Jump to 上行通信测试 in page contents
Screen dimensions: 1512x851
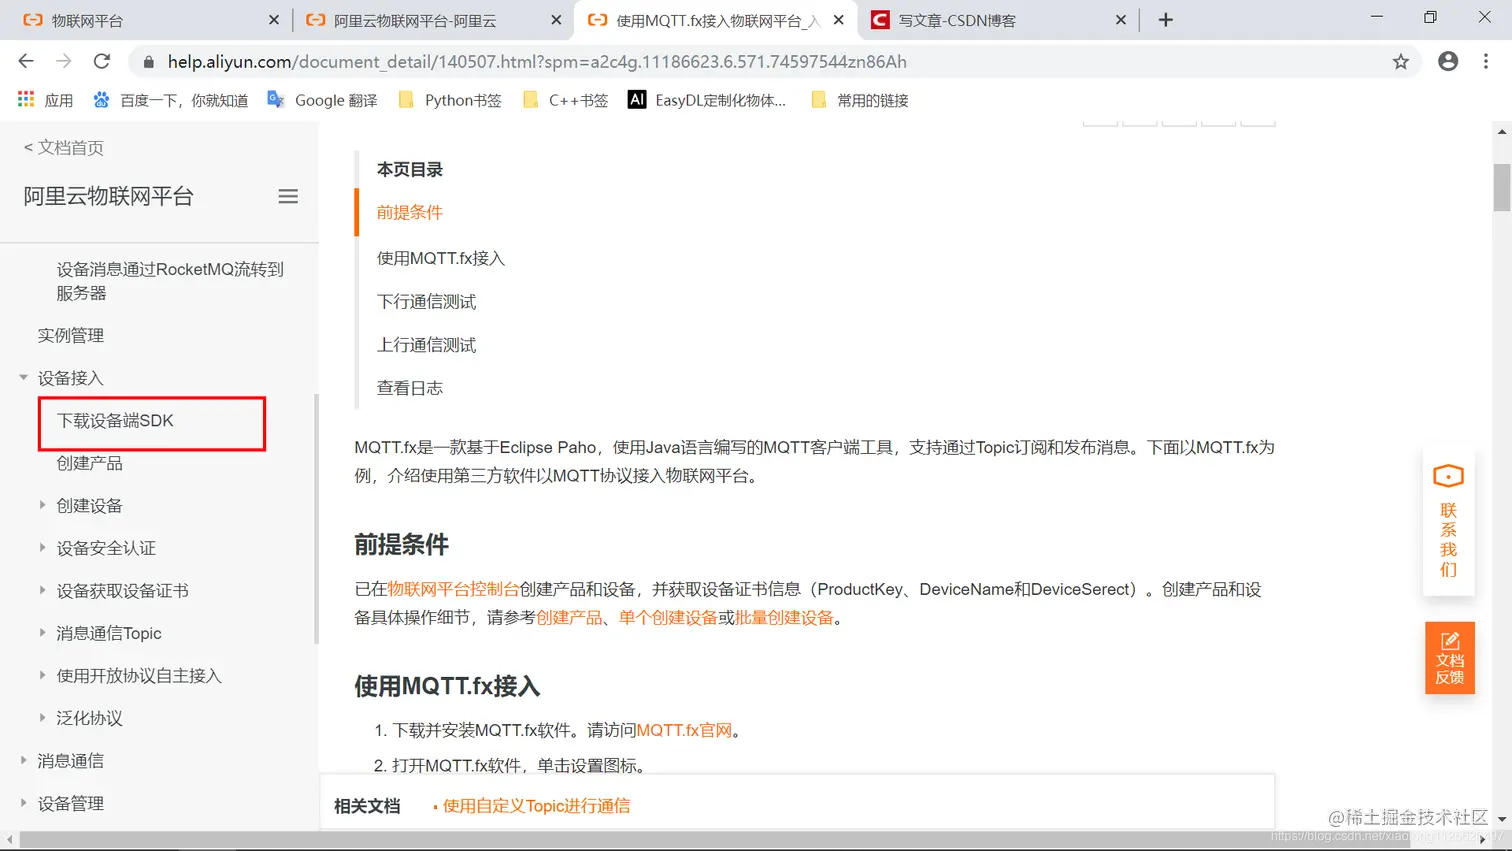tap(426, 345)
